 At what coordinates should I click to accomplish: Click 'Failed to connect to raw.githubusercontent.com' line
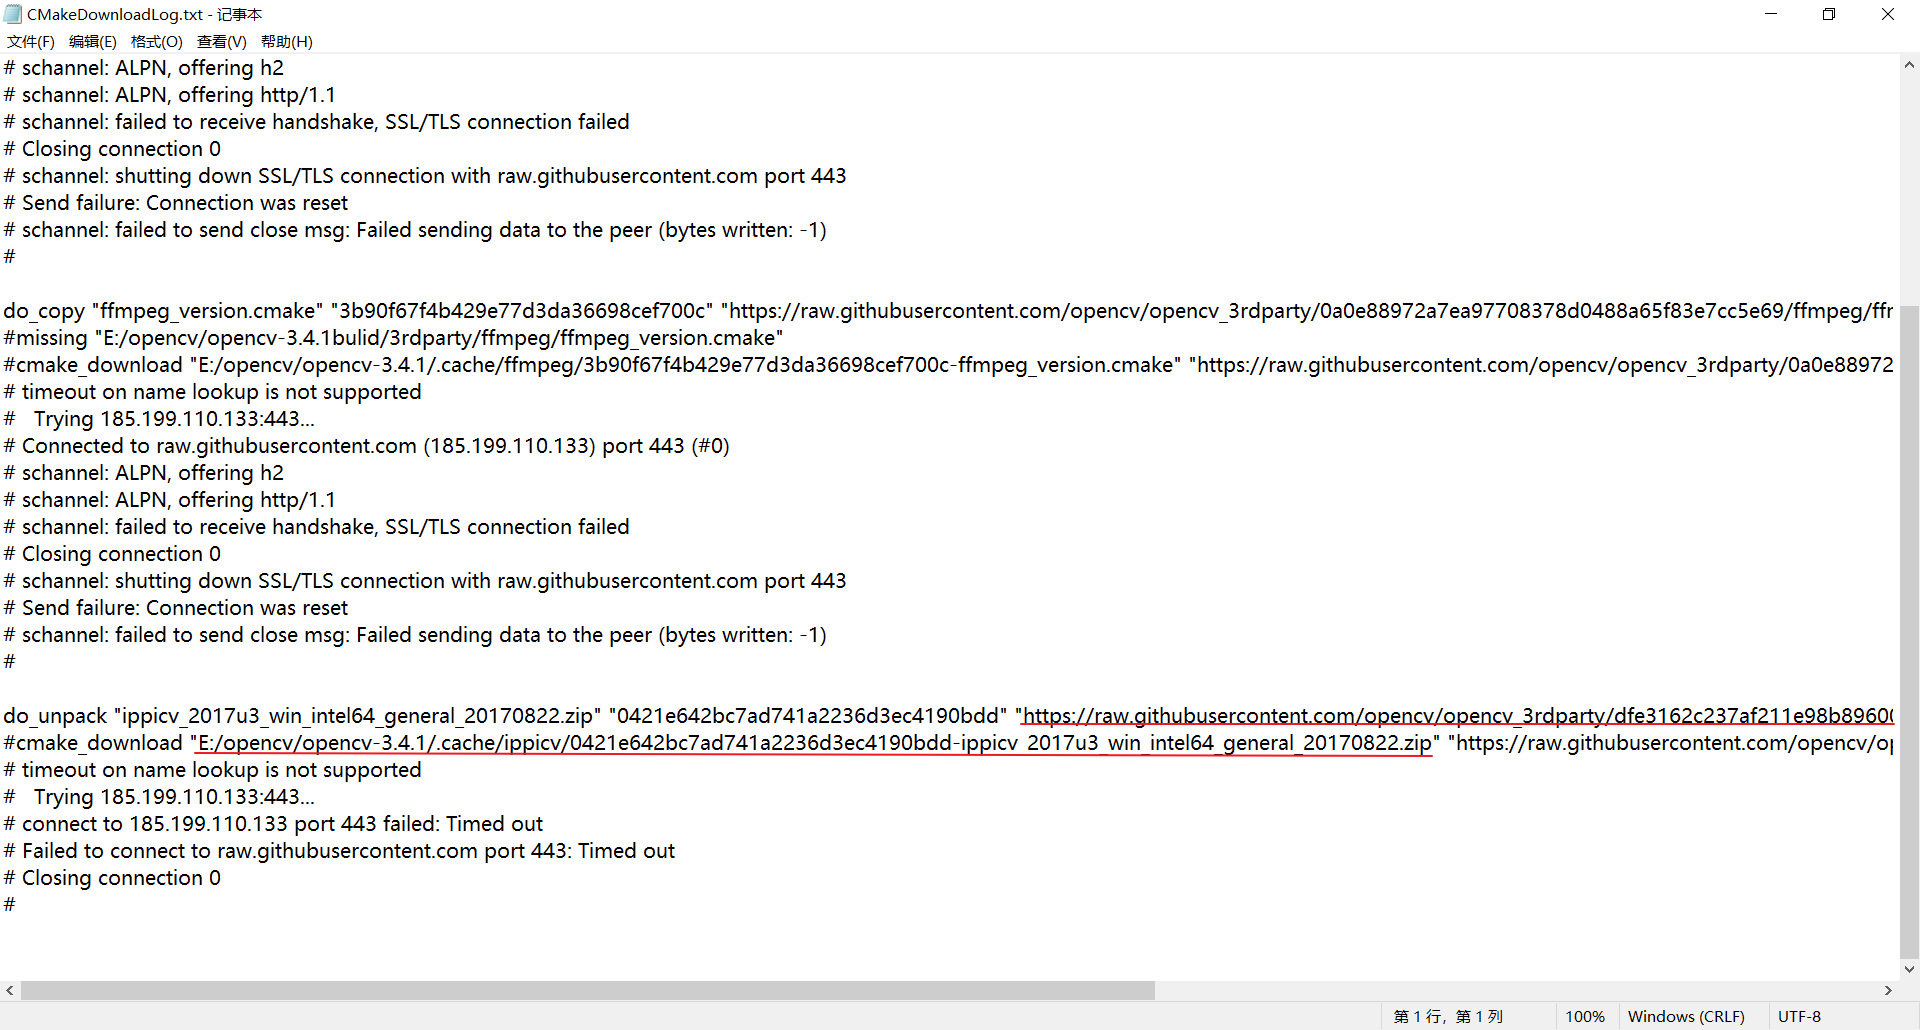coord(339,851)
